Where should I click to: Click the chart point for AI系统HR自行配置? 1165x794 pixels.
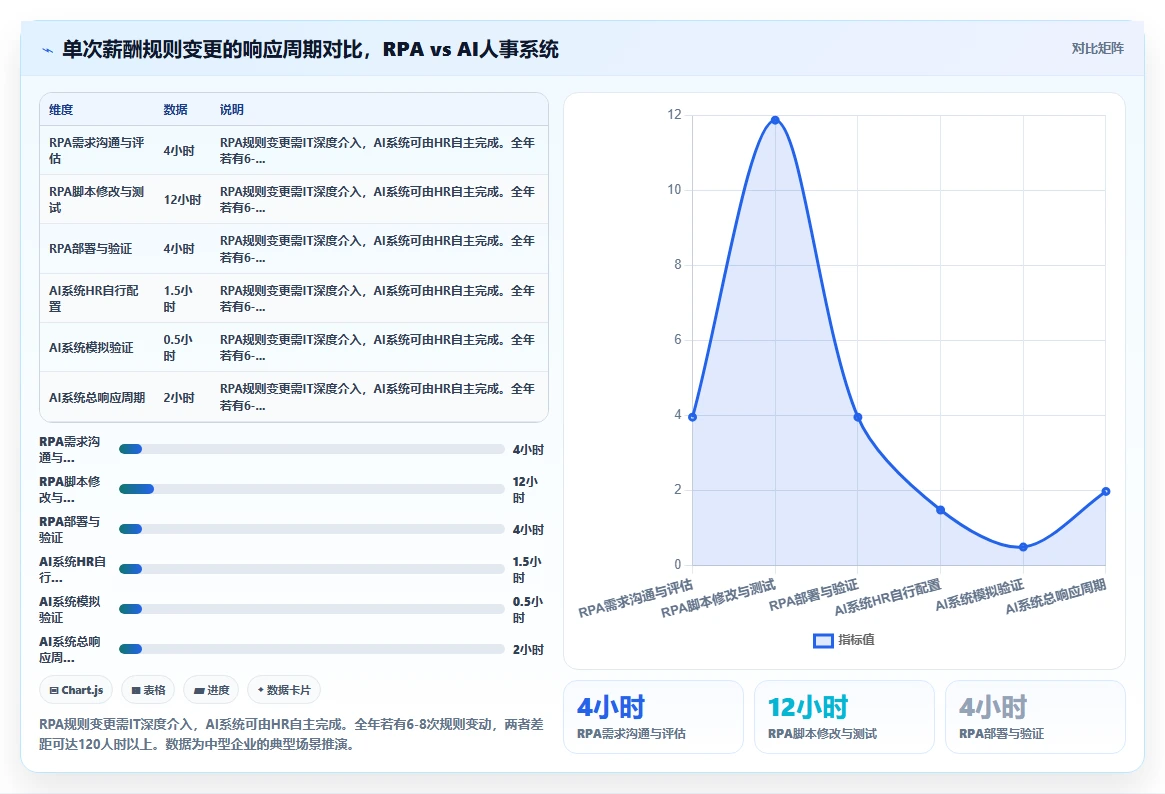[x=941, y=510]
